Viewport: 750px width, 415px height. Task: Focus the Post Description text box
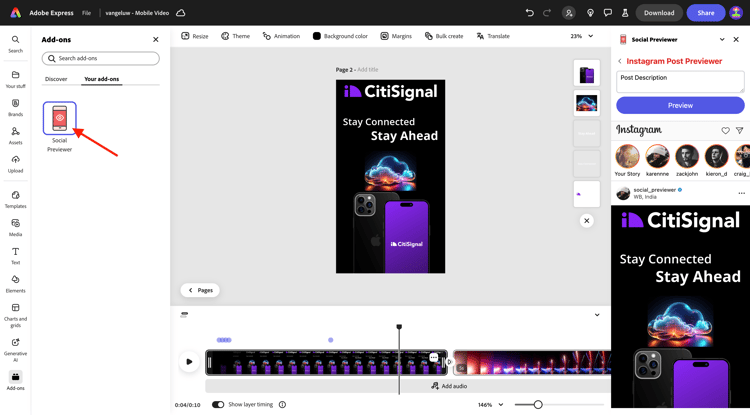[x=680, y=82]
